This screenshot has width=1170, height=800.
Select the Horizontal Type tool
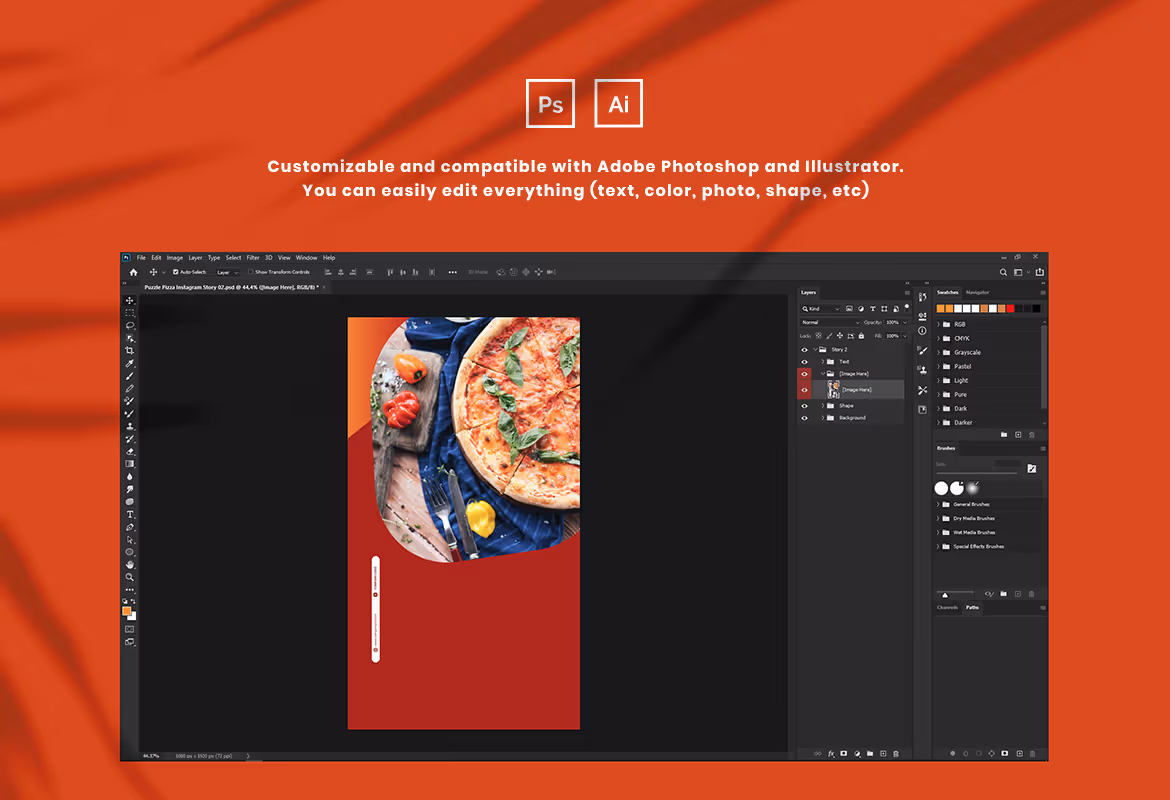[130, 514]
